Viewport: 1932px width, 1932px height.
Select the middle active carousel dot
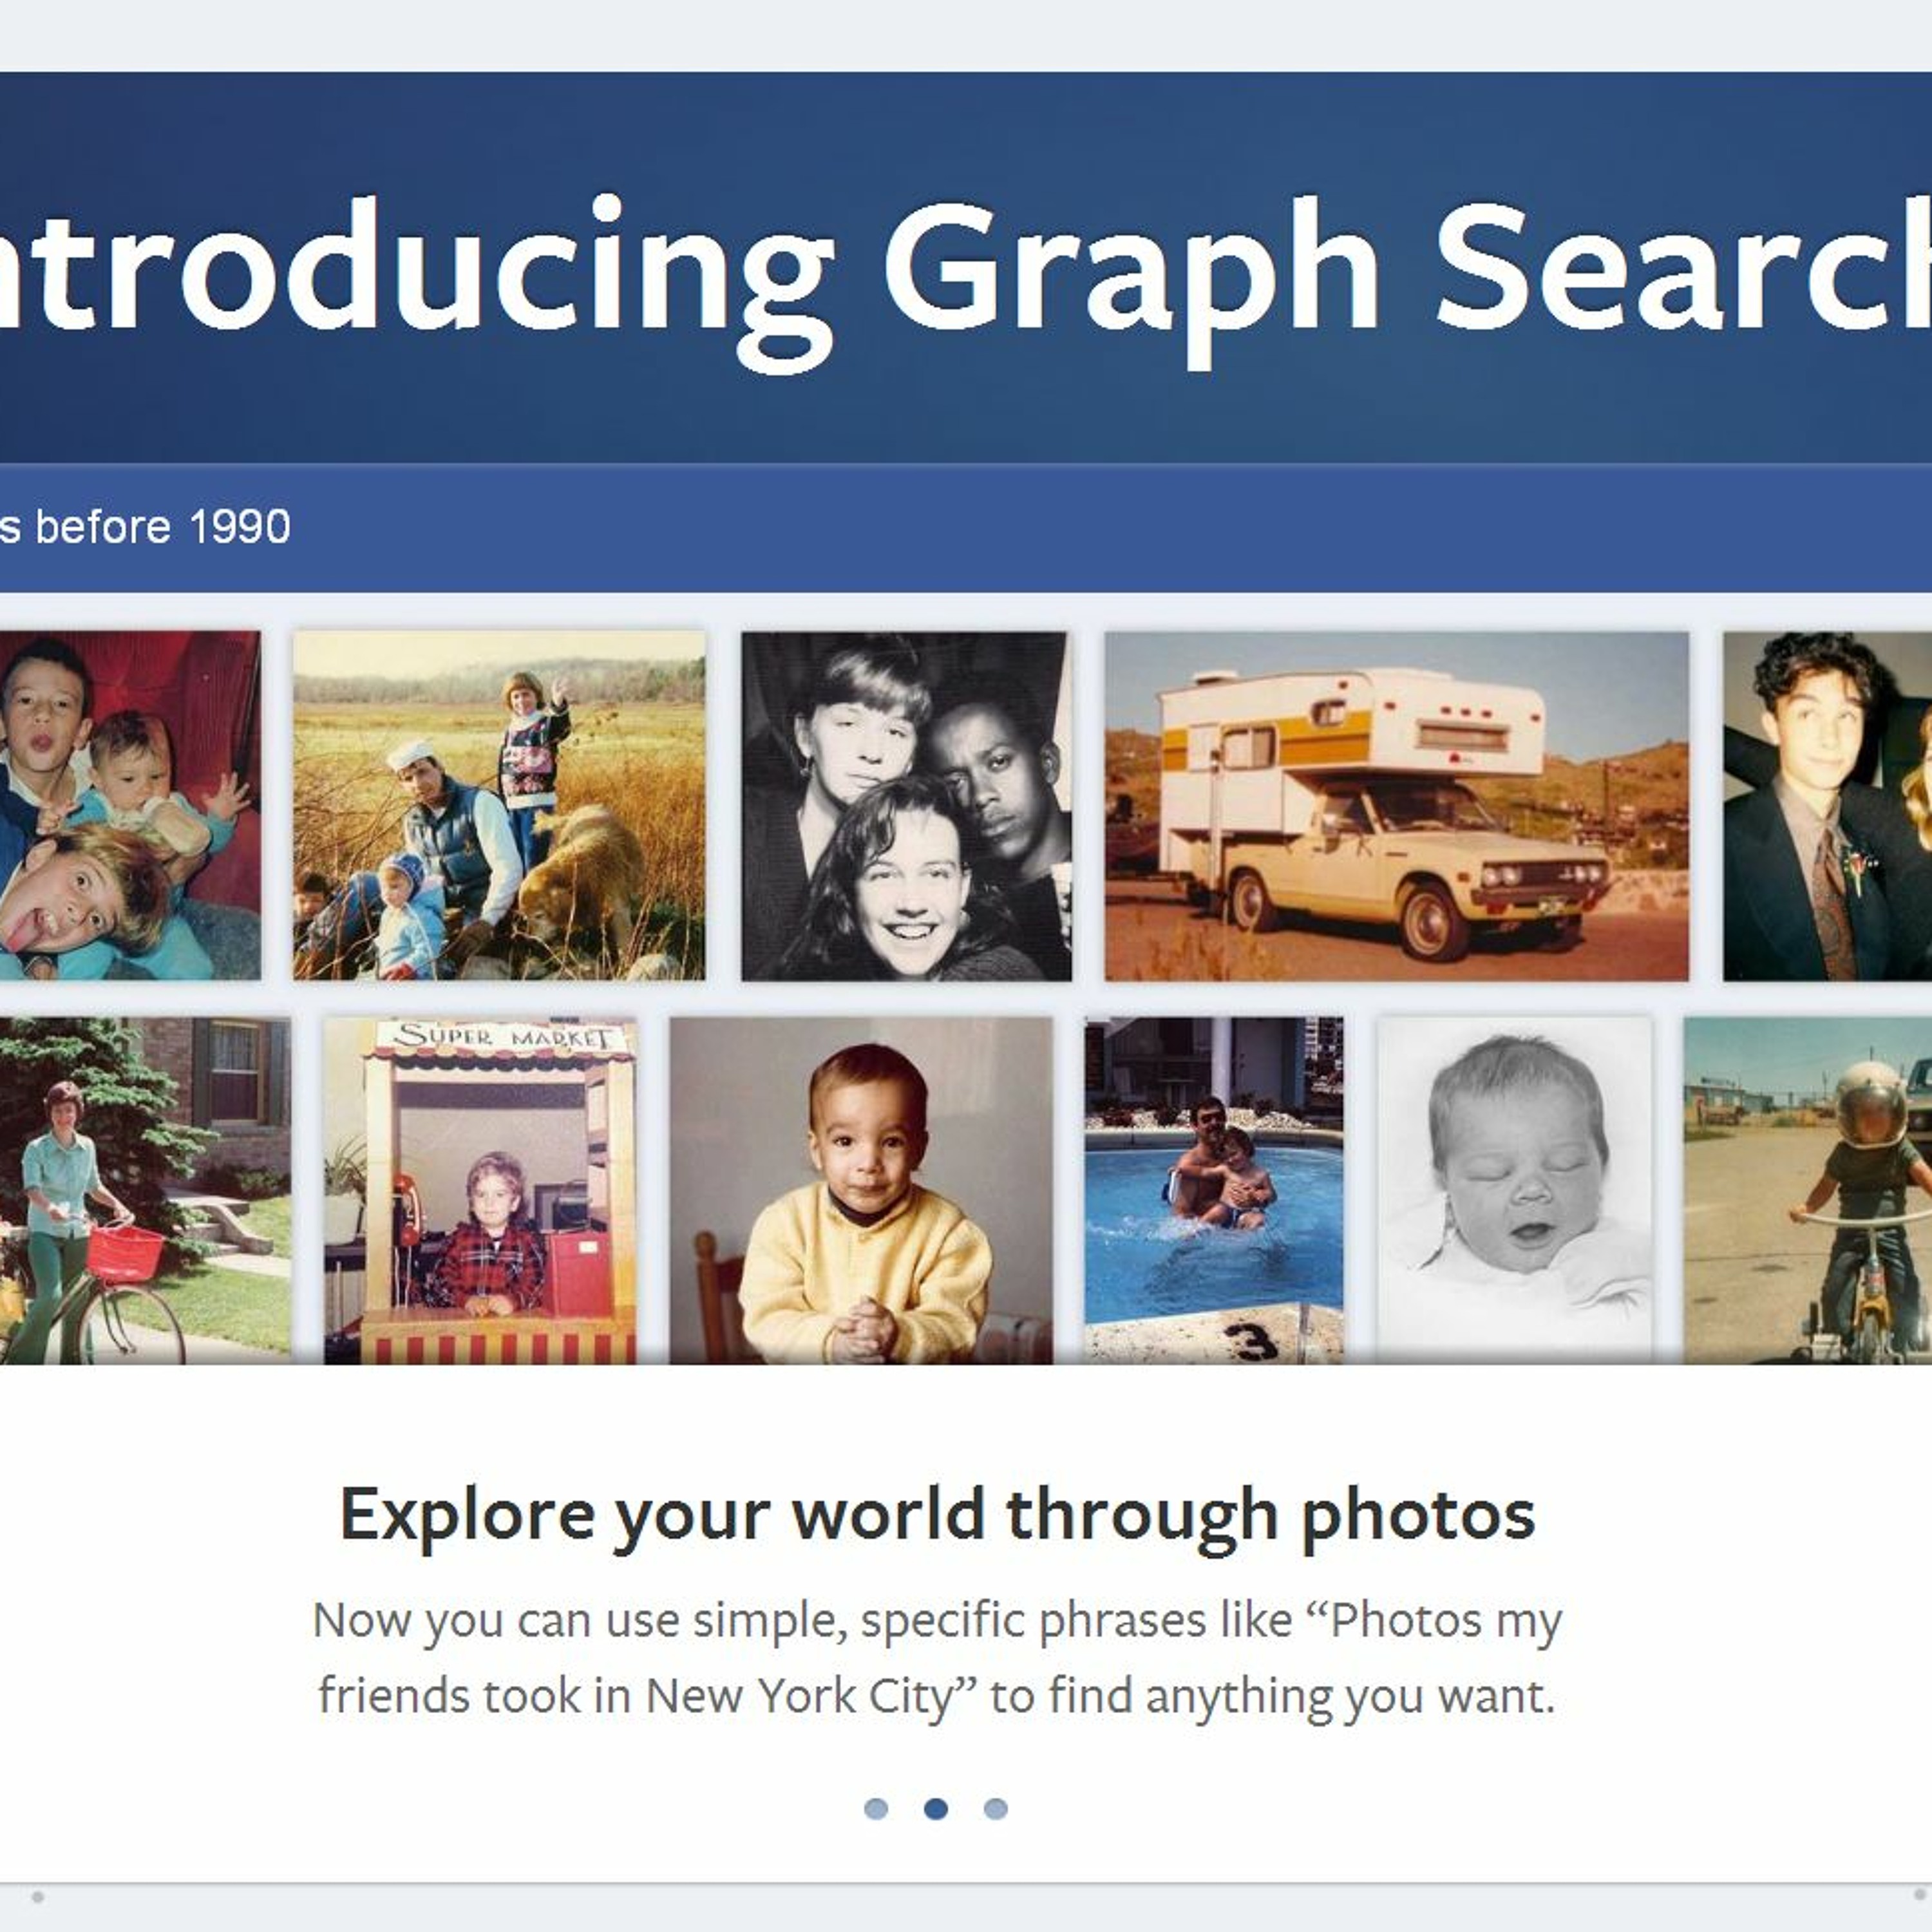(936, 1808)
